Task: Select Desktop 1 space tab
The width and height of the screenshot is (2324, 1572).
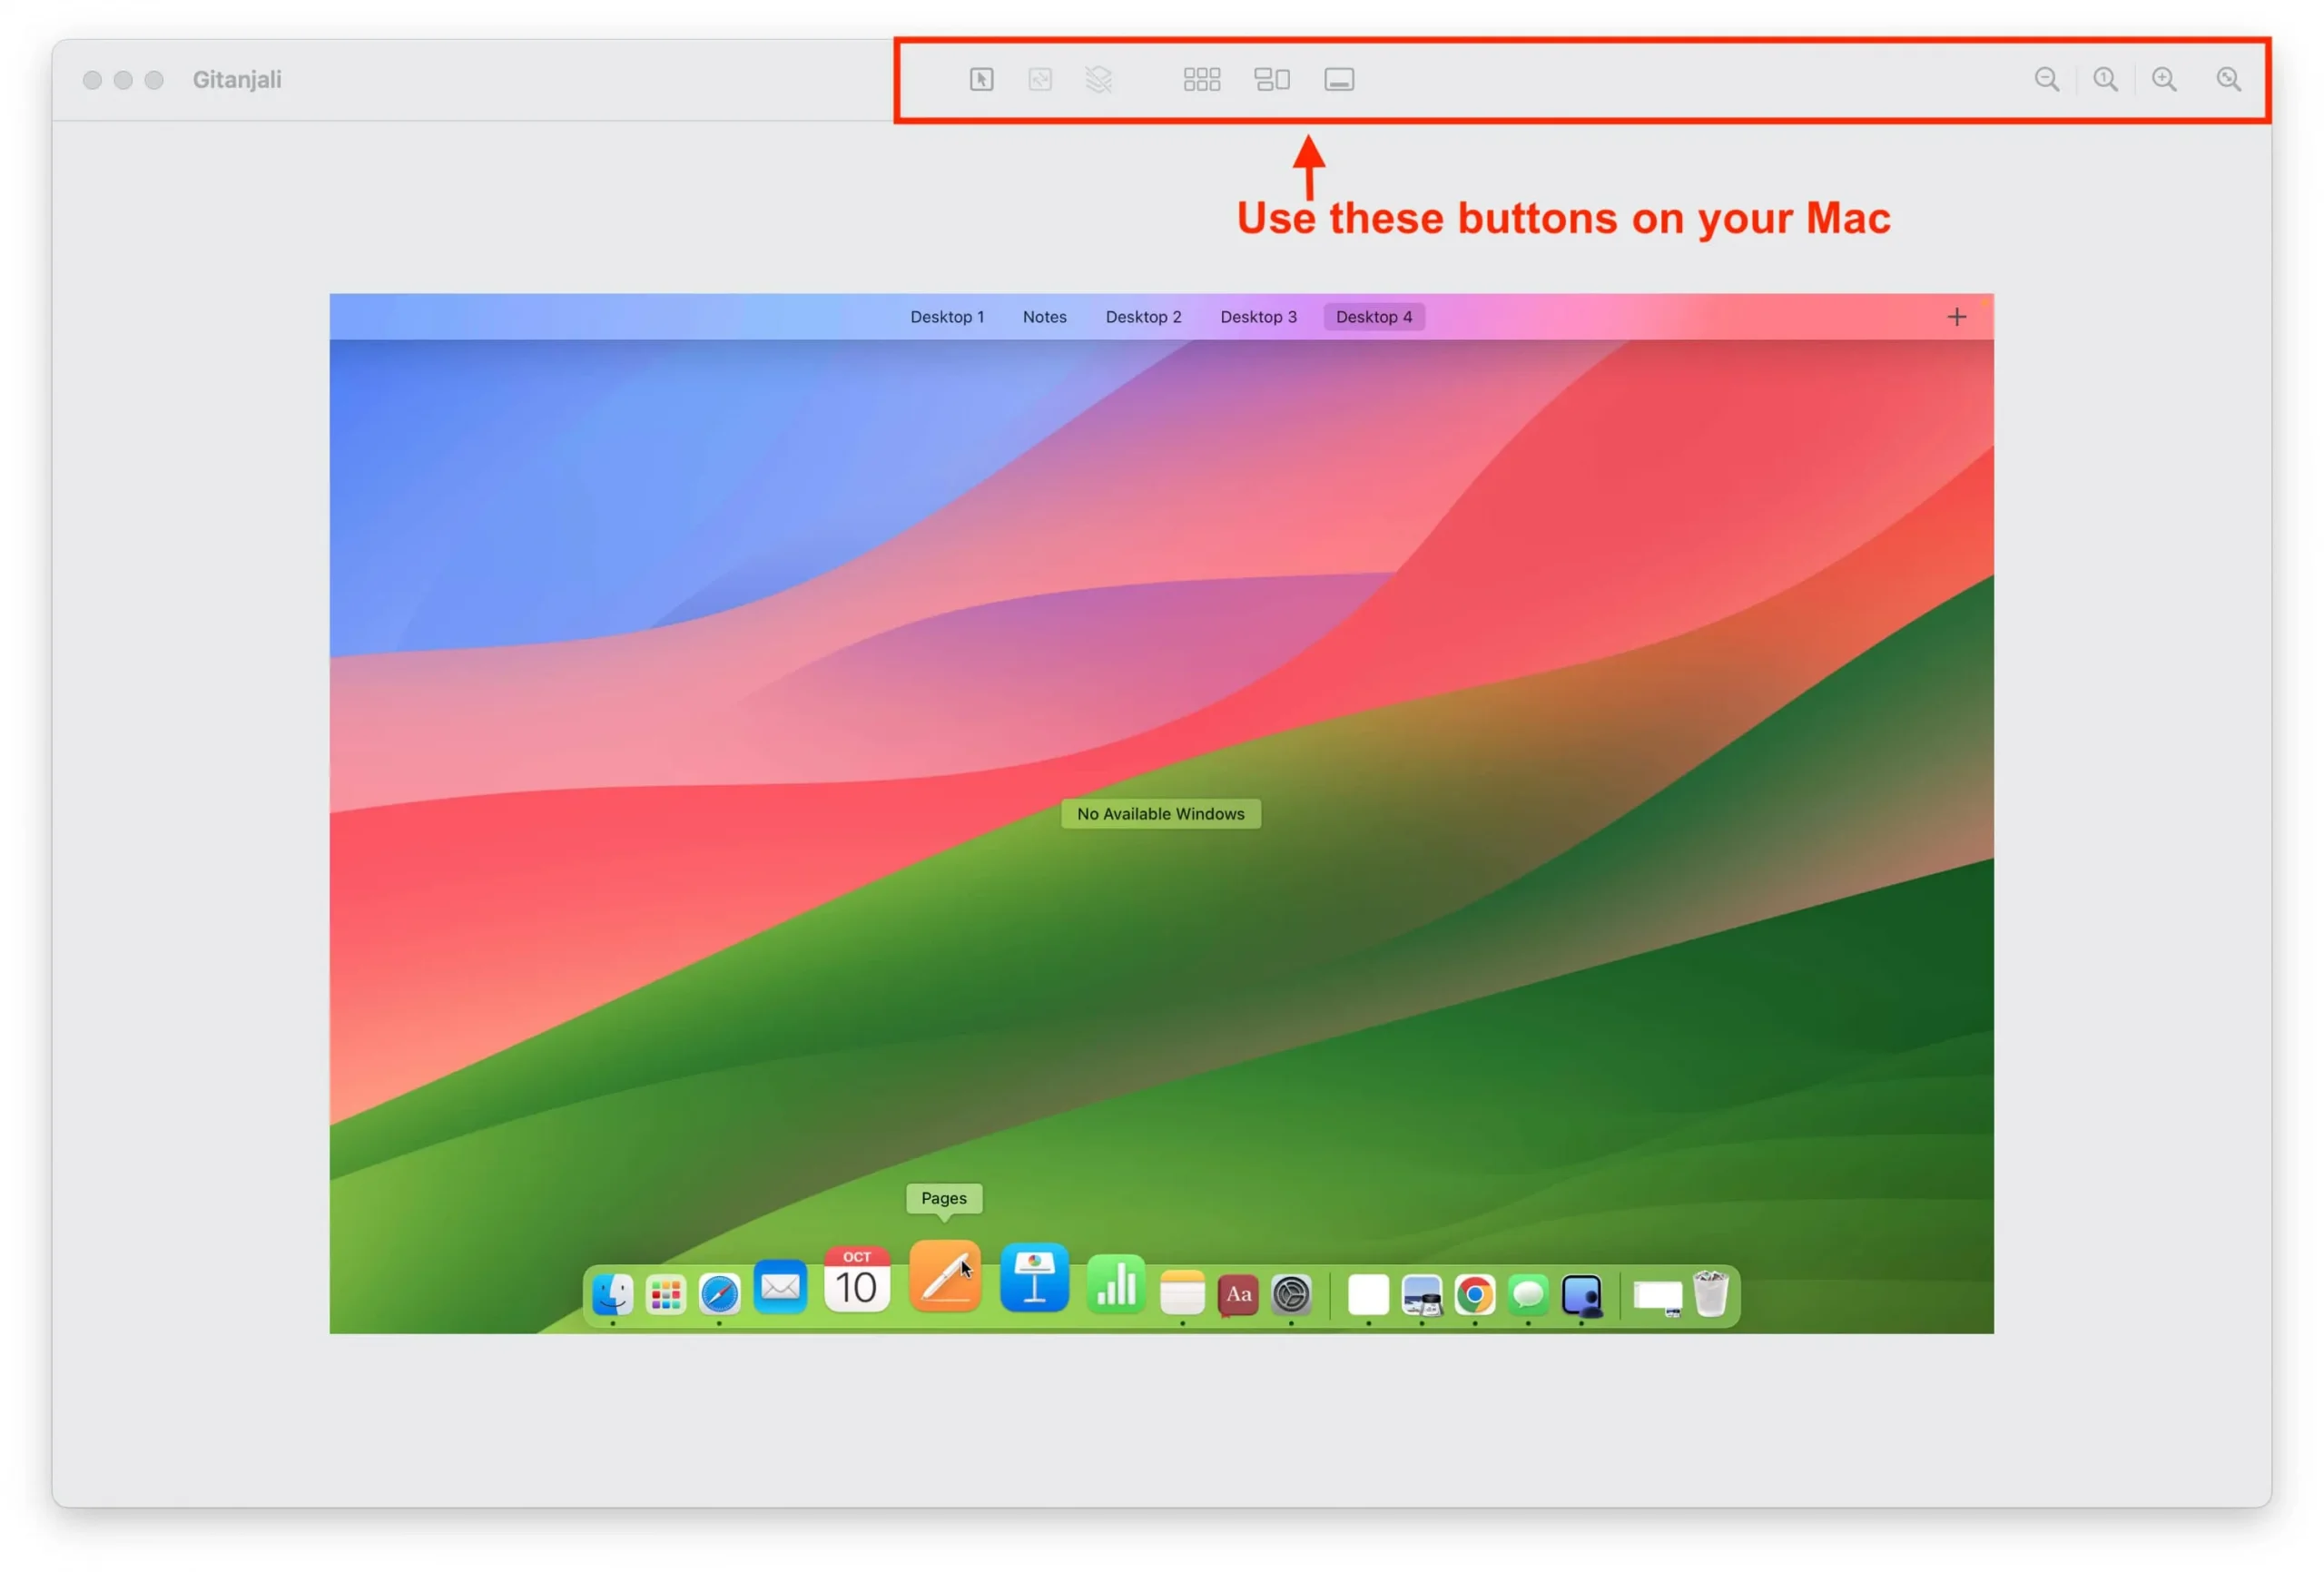Action: (947, 316)
